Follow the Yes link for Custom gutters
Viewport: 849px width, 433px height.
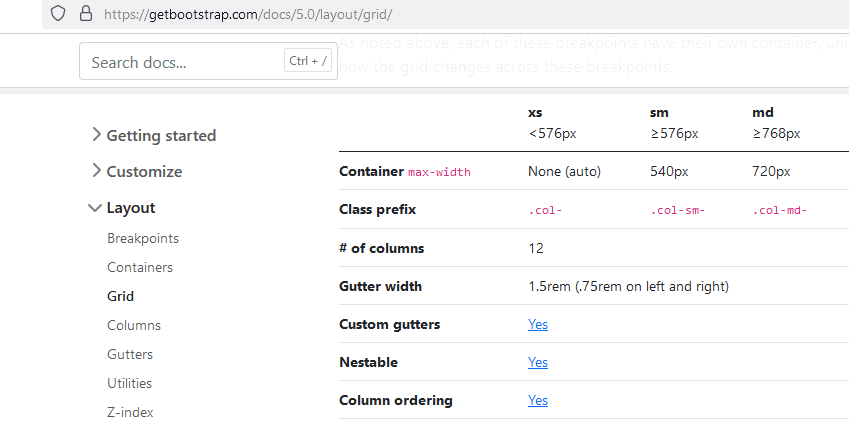538,324
